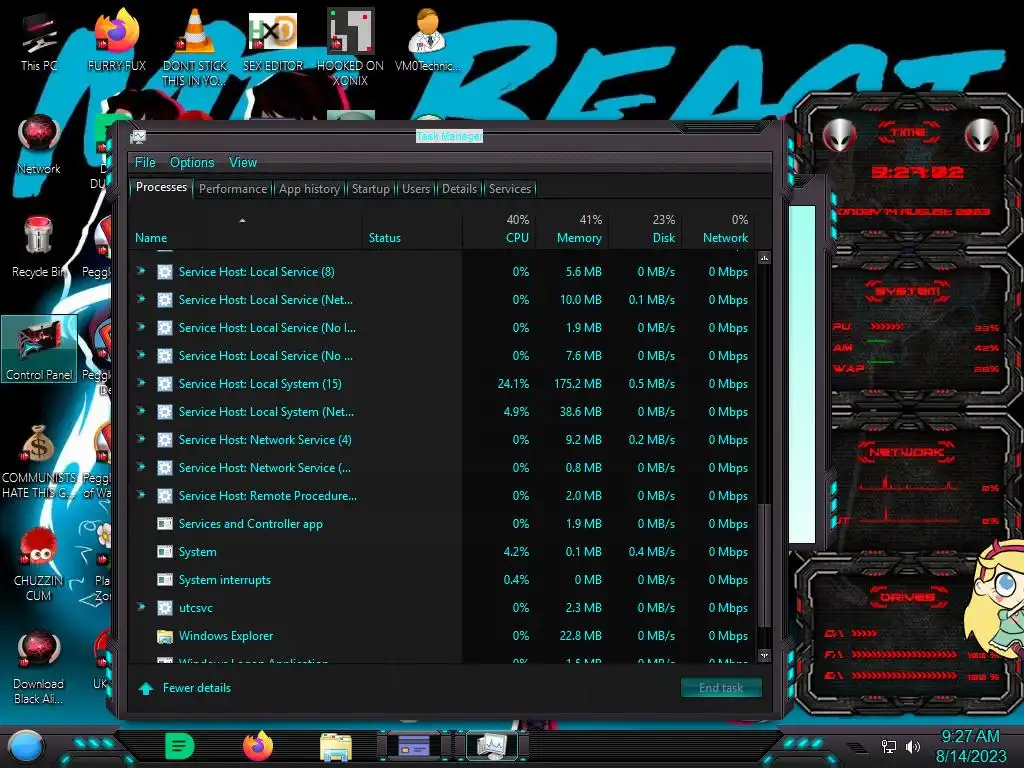
Task: Open the VLC cone desktop icon
Action: (x=195, y=47)
